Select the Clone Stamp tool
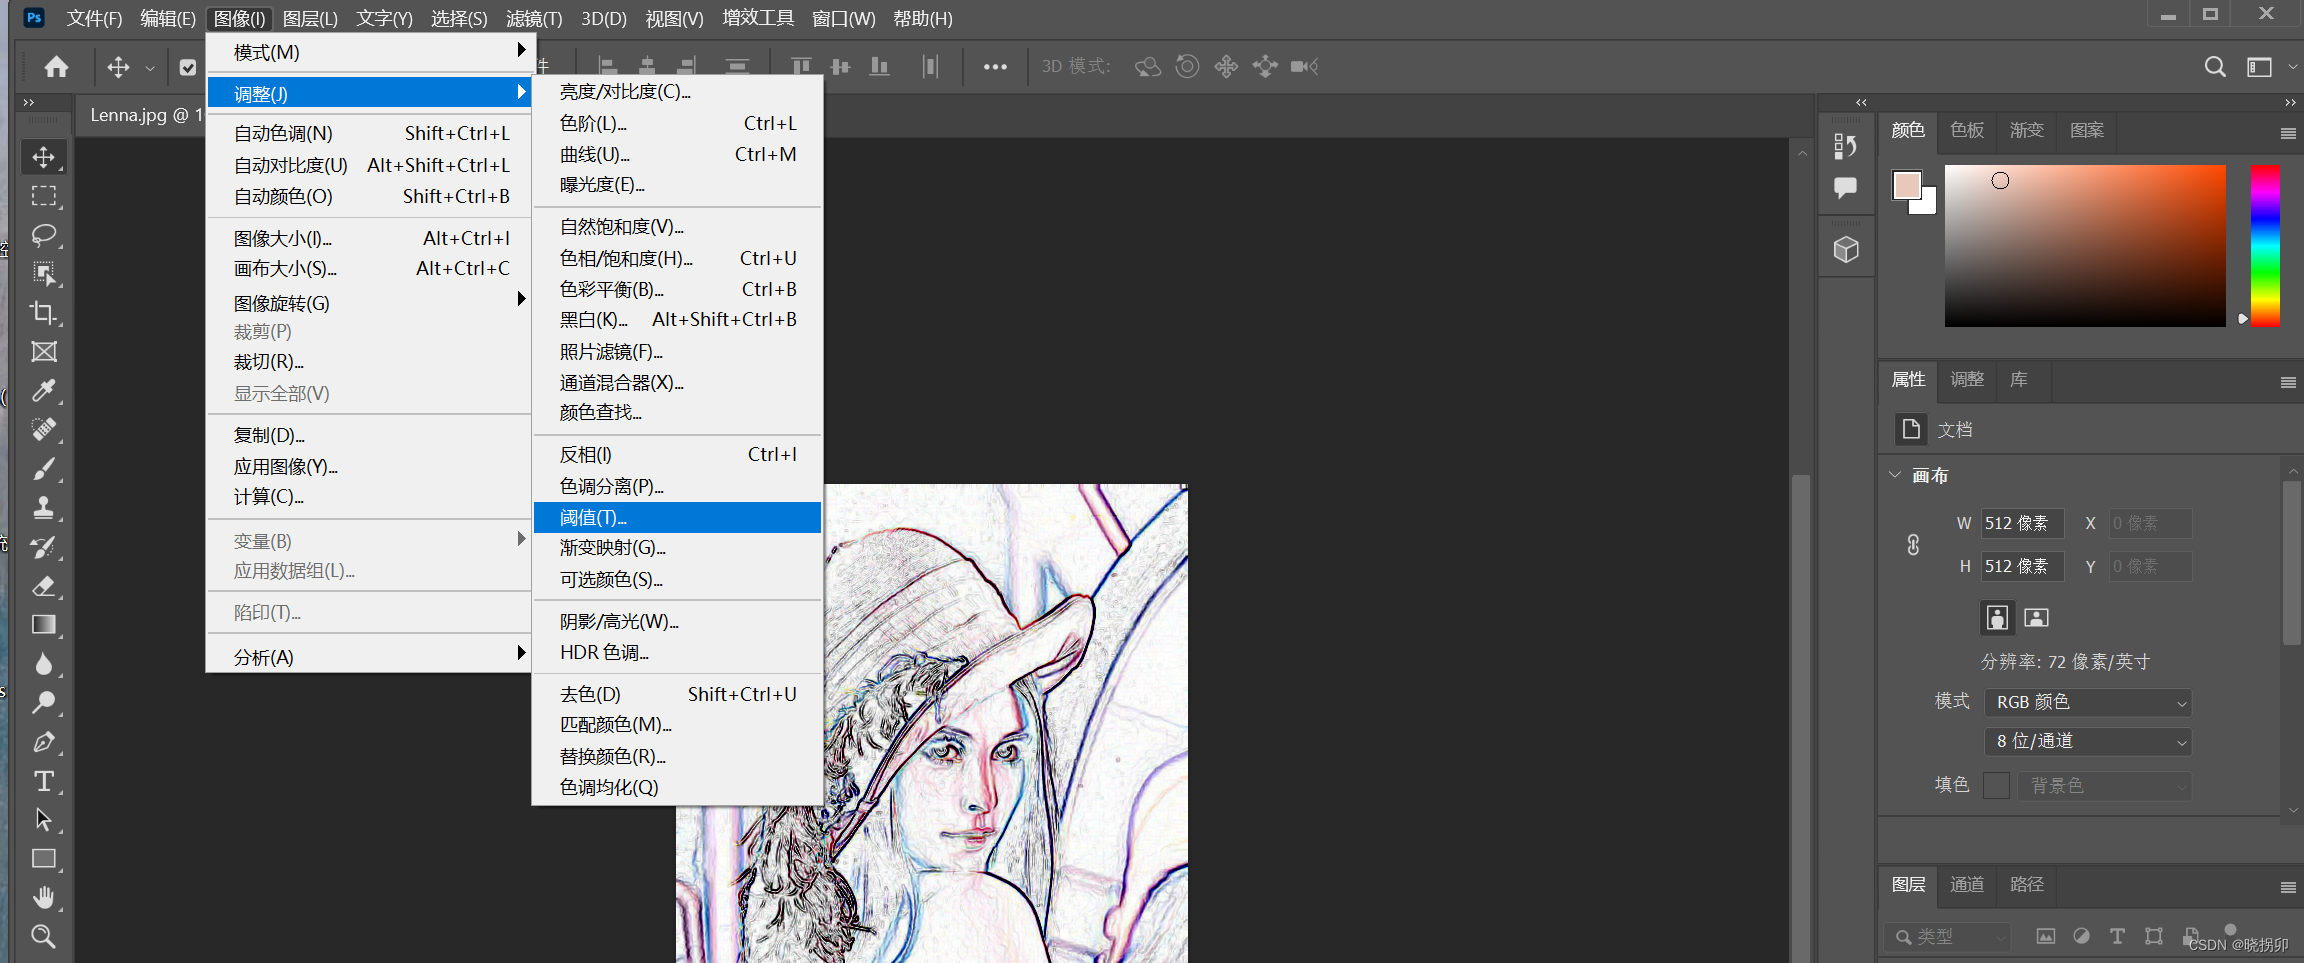 43,508
